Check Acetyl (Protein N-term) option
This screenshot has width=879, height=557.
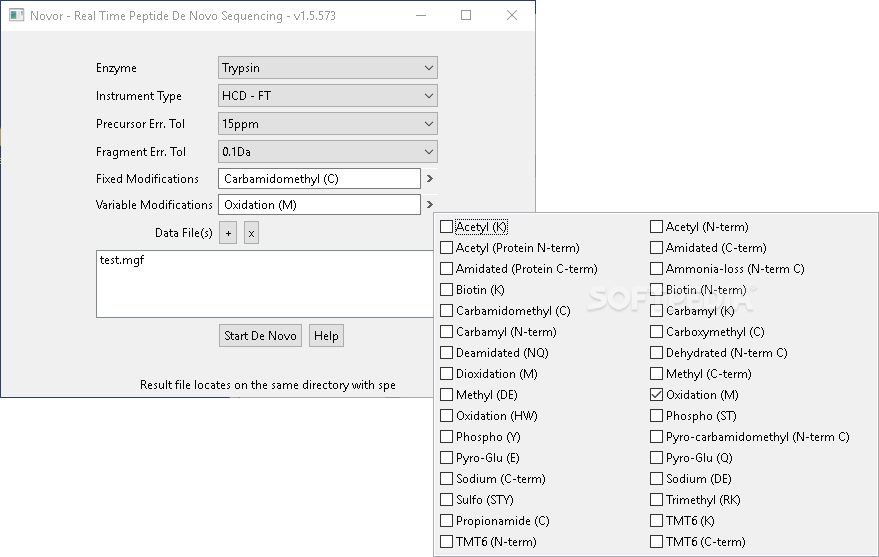tap(446, 248)
